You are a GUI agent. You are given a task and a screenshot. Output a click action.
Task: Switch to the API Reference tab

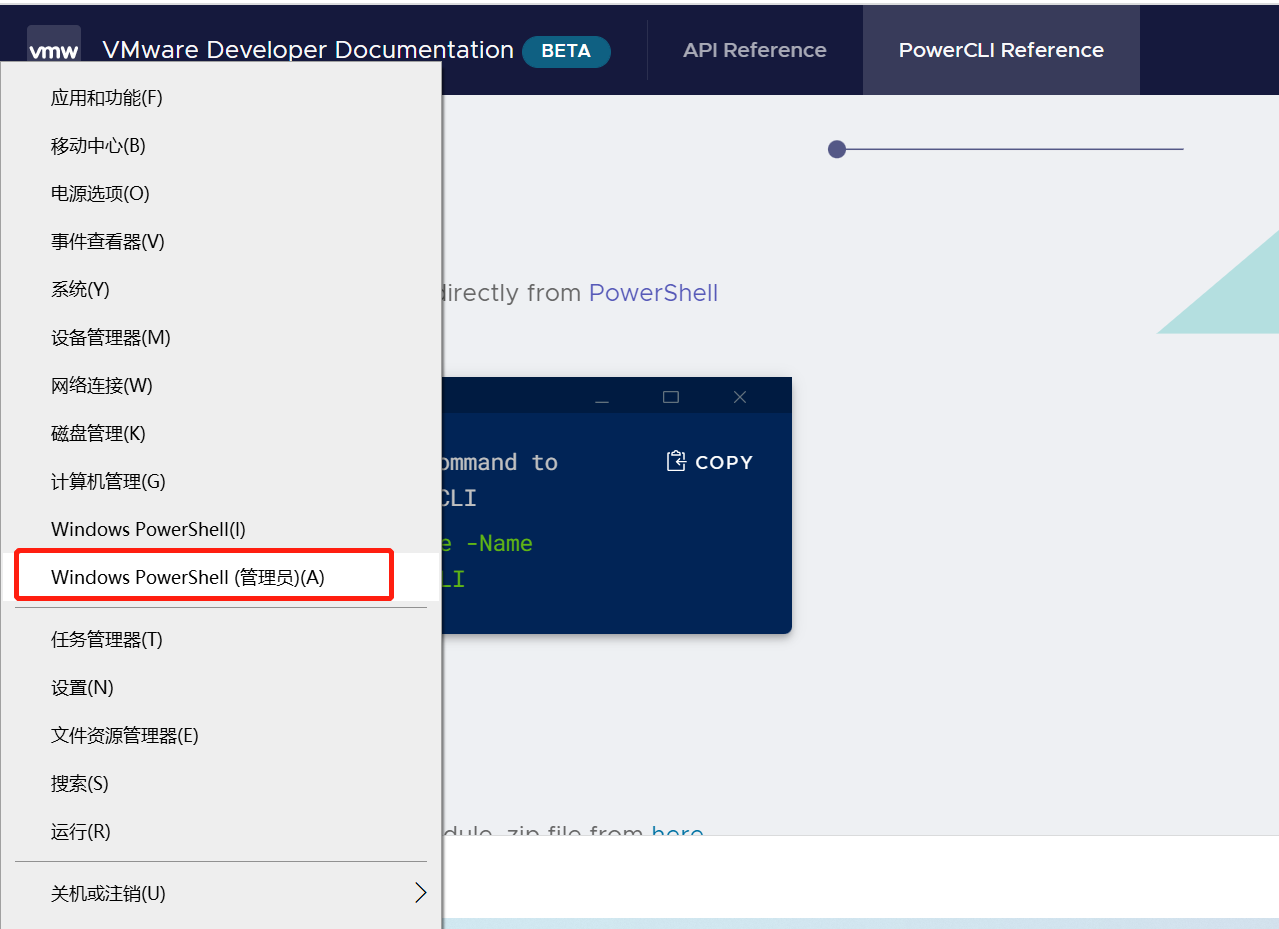coord(755,50)
